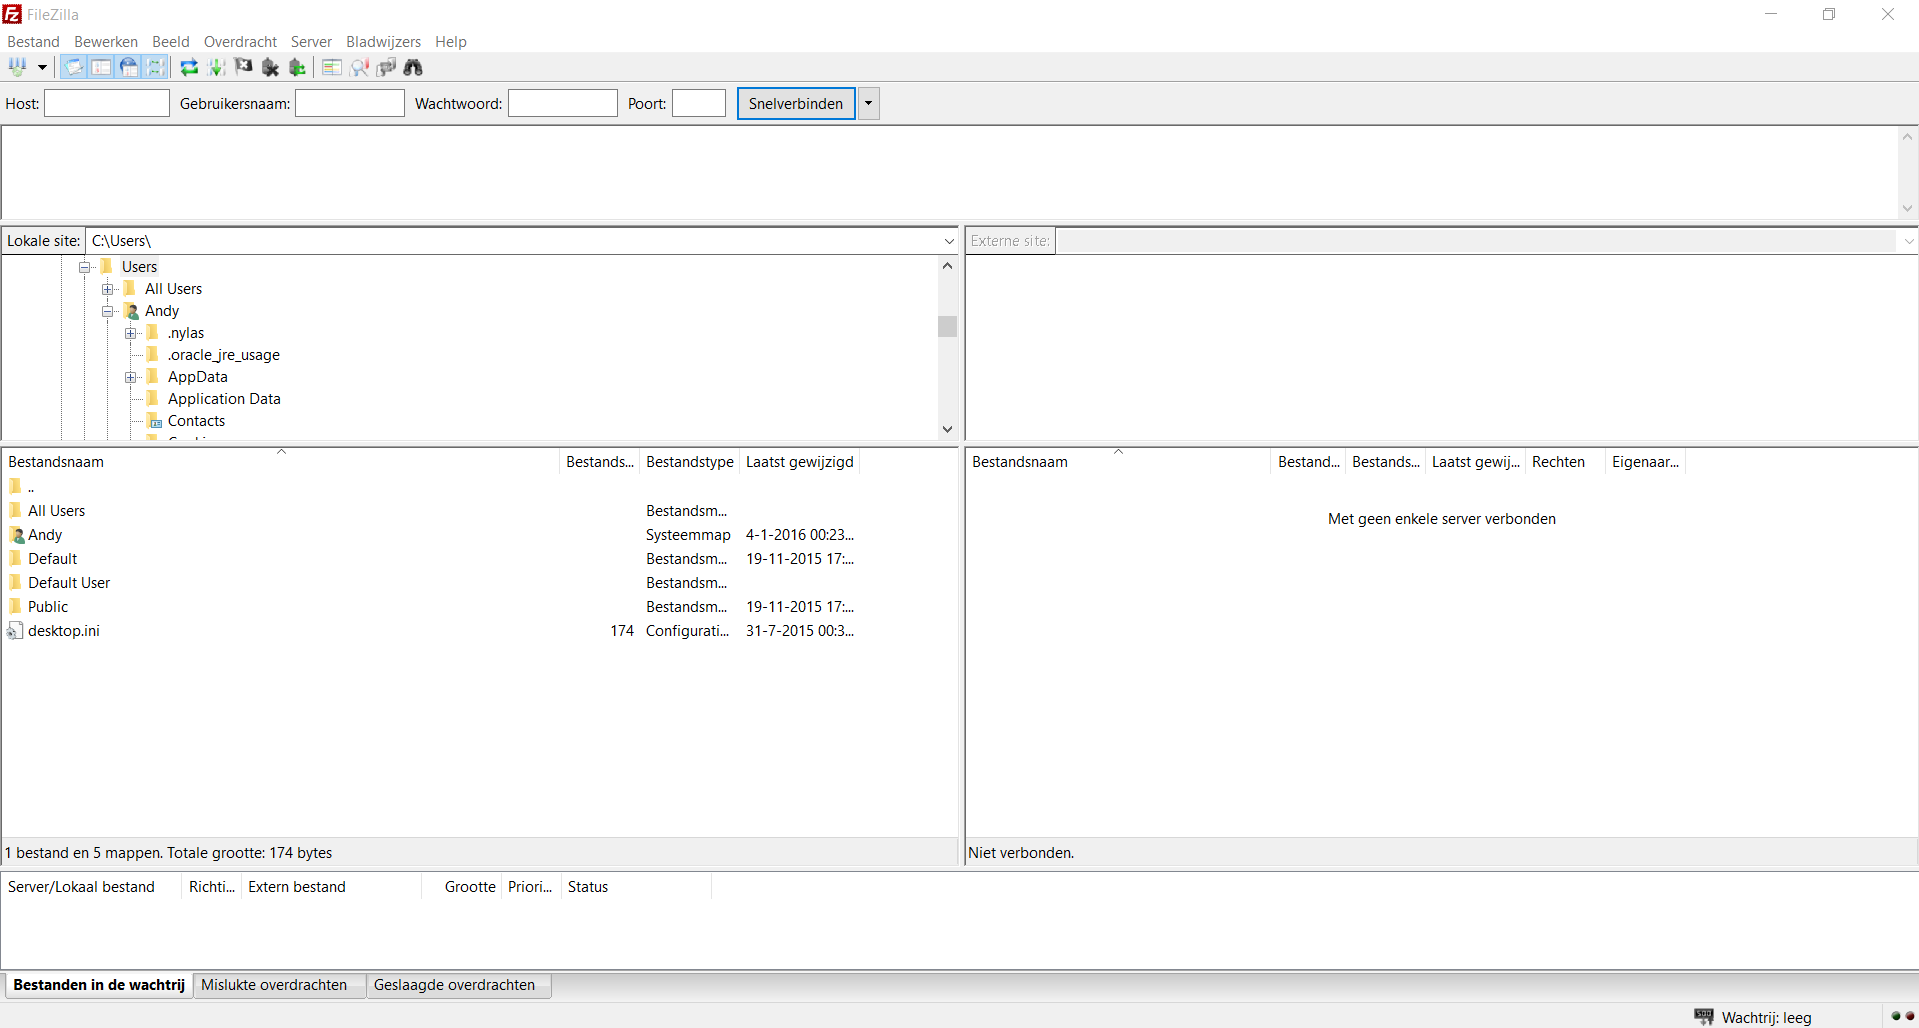This screenshot has height=1028, width=1919.
Task: Refresh the file and folder lists
Action: (189, 67)
